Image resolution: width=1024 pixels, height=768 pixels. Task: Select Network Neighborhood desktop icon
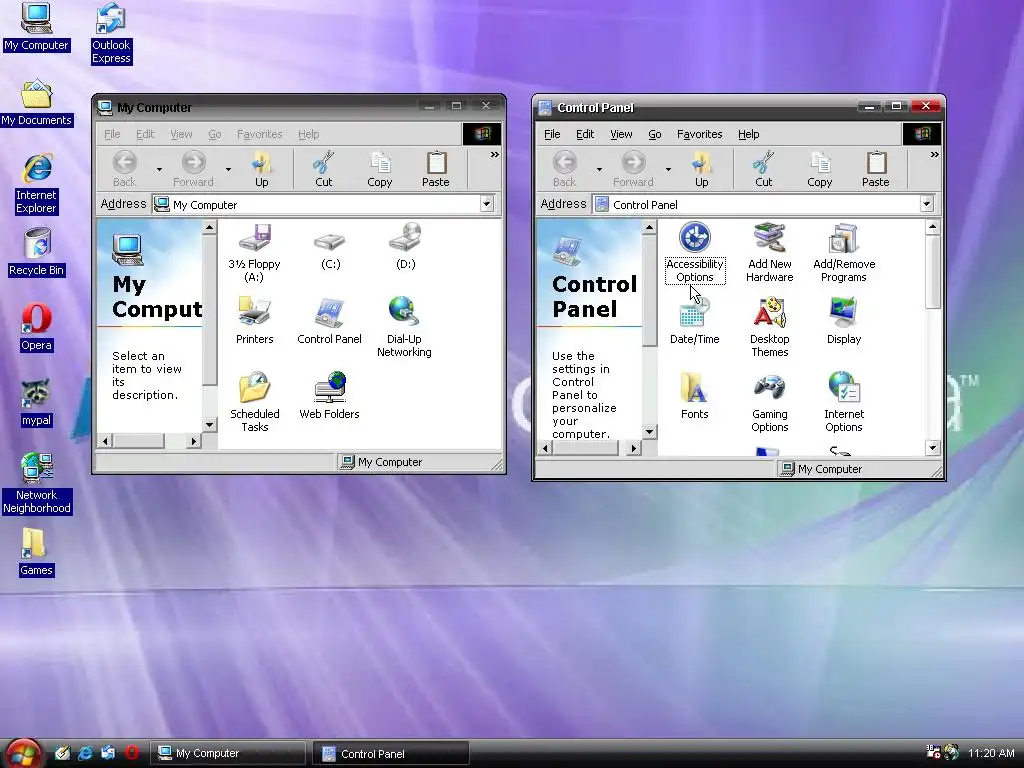(x=36, y=485)
